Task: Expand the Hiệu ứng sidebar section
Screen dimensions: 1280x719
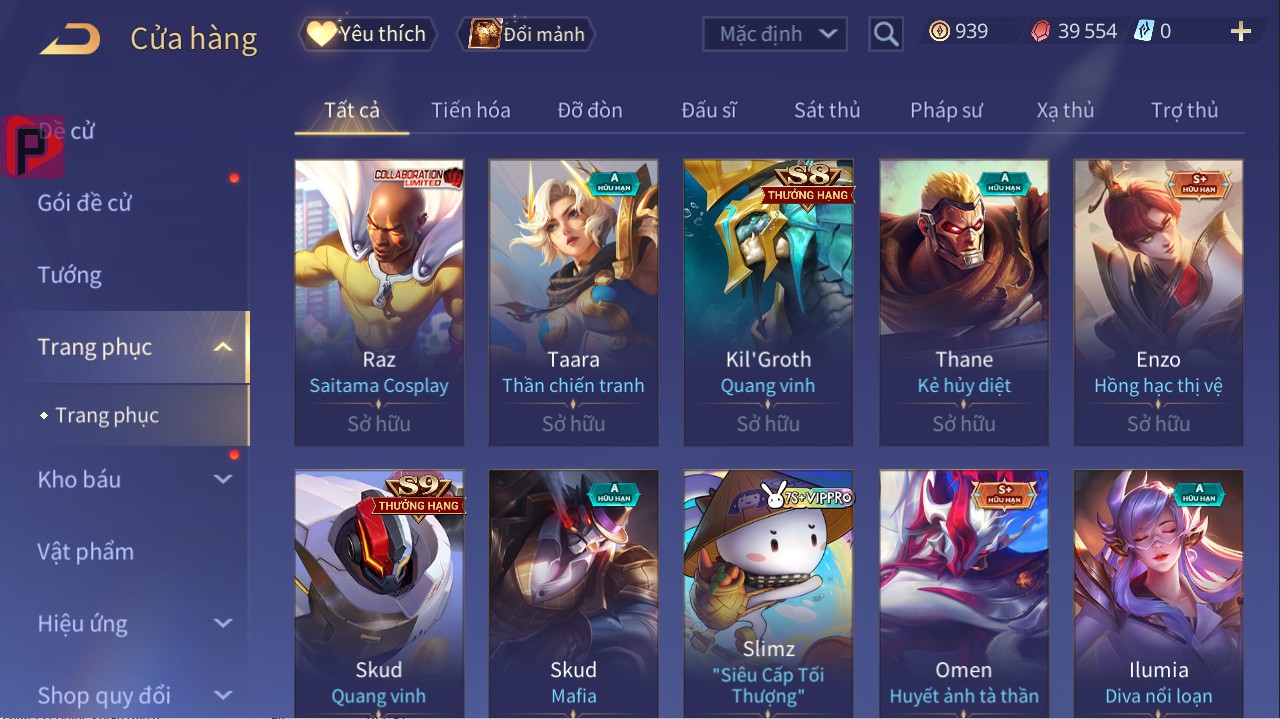Action: tap(223, 624)
